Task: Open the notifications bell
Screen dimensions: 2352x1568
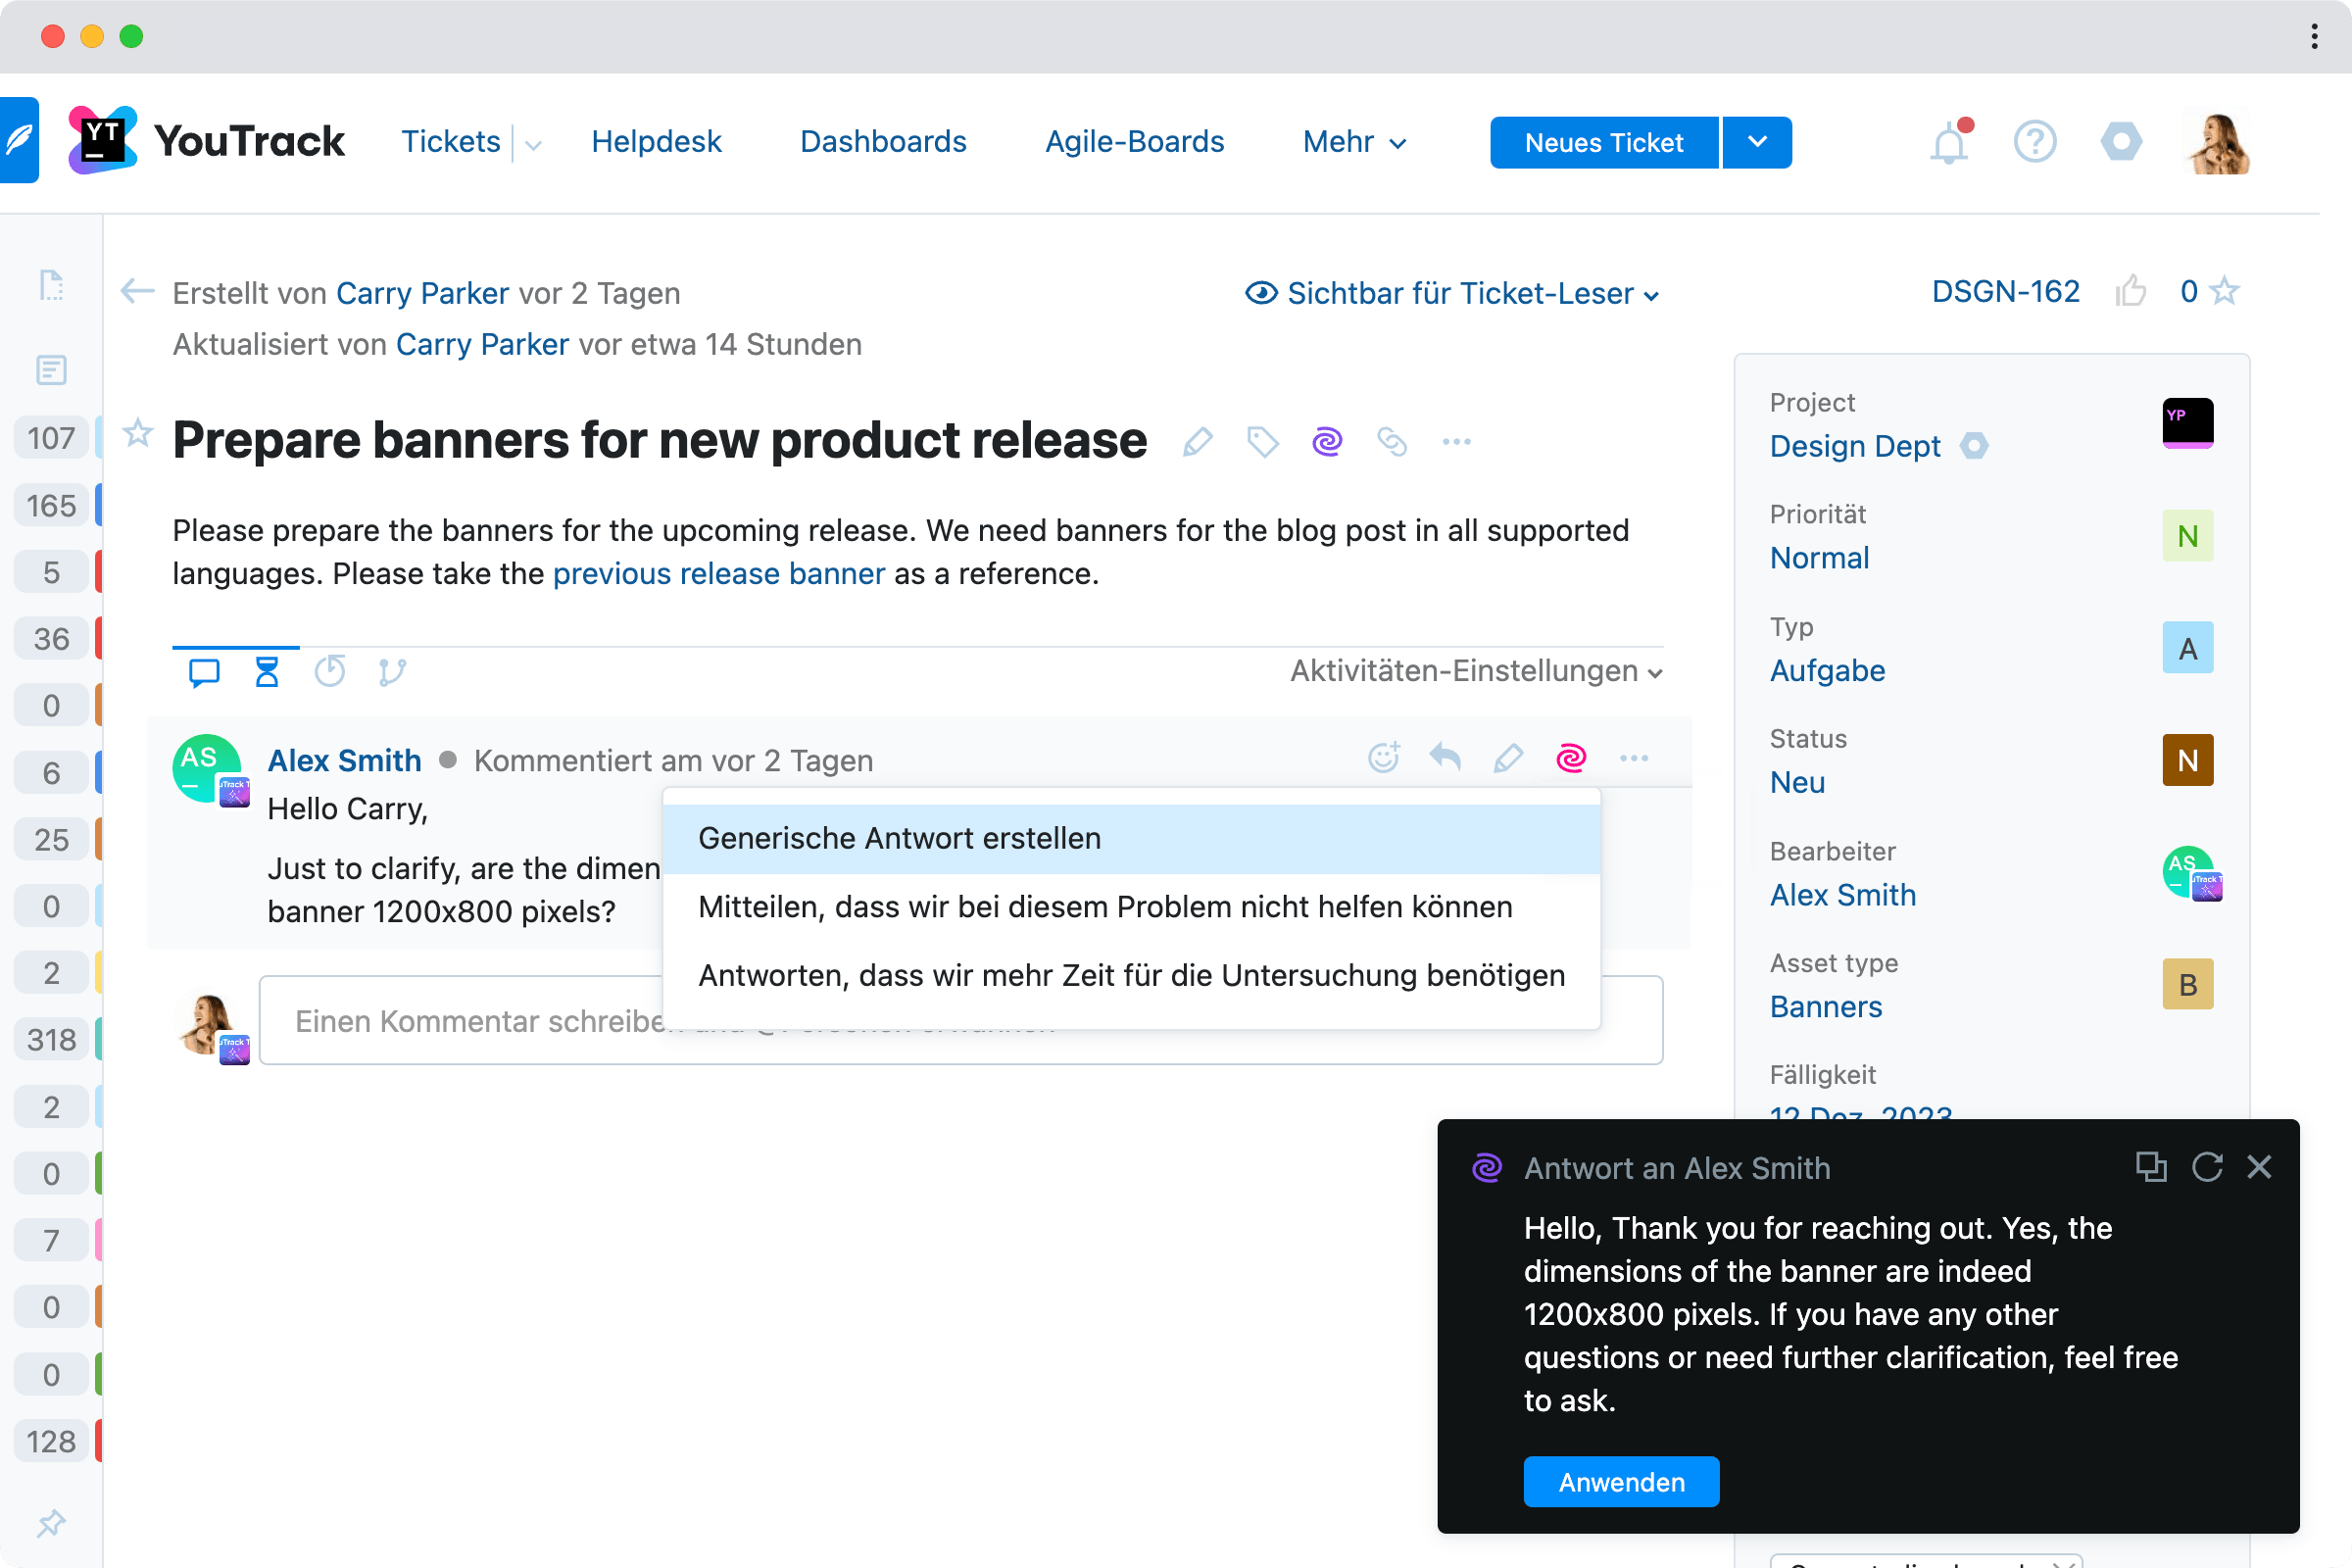Action: pos(1948,143)
